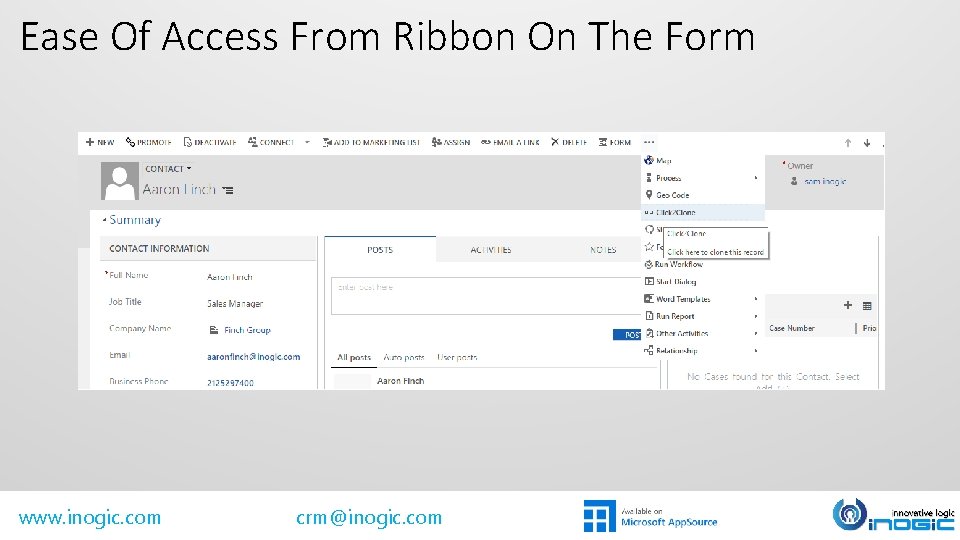The height and width of the screenshot is (540, 960).
Task: Click Aaron Finch post author name
Action: tap(400, 381)
